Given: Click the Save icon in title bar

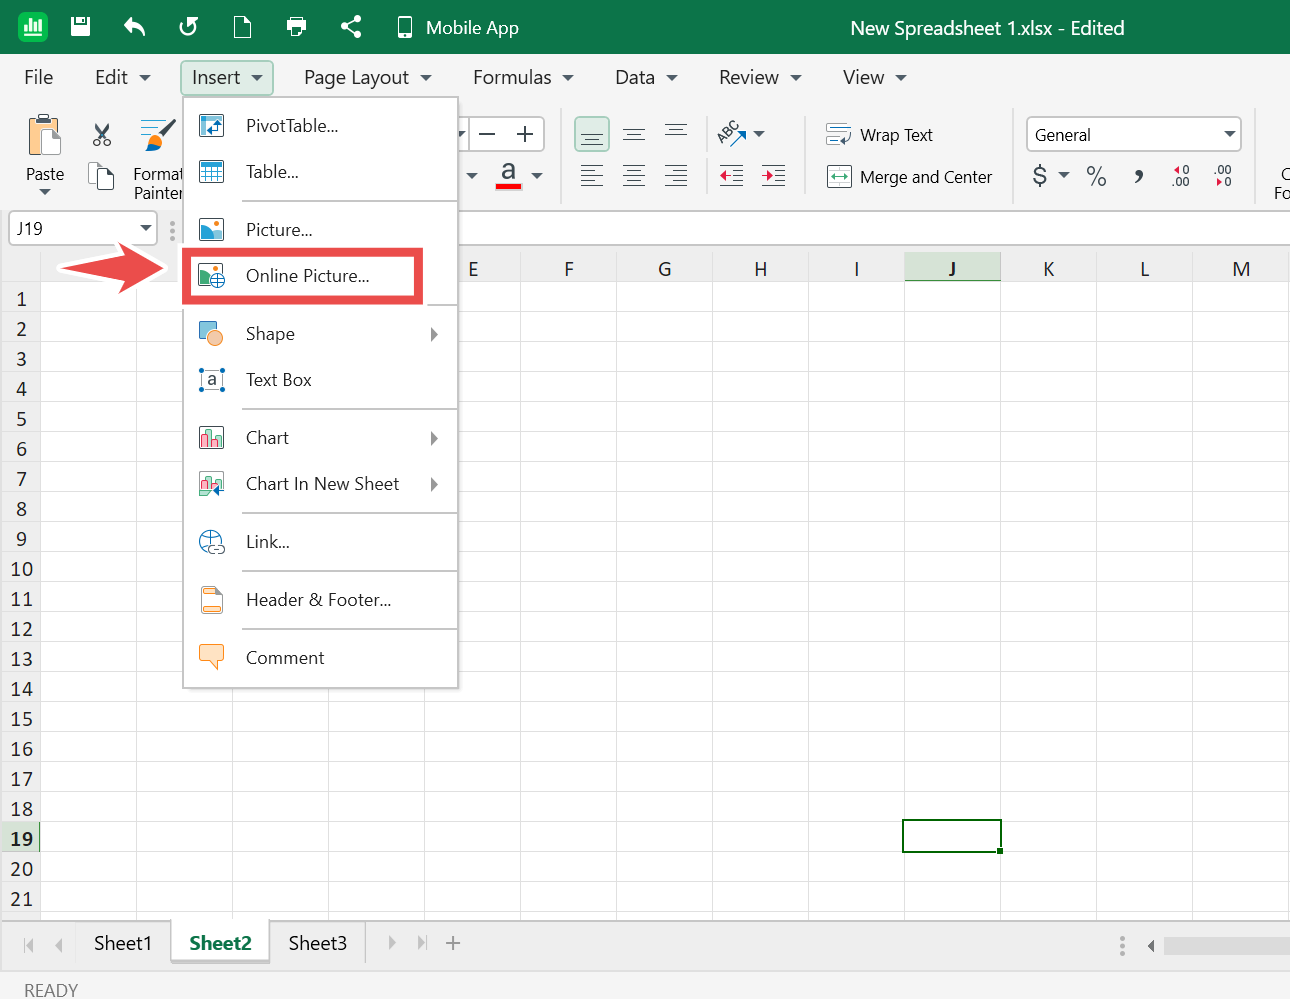Looking at the screenshot, I should 81,27.
